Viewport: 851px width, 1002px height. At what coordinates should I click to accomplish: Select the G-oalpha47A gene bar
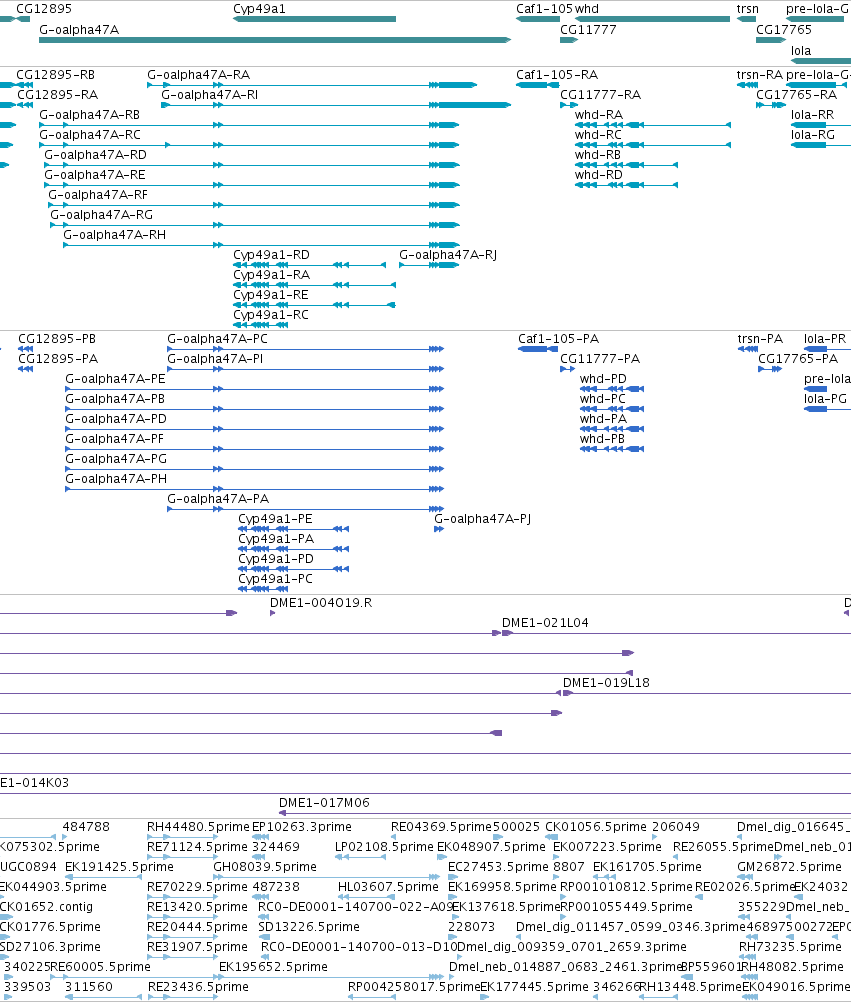tap(275, 40)
